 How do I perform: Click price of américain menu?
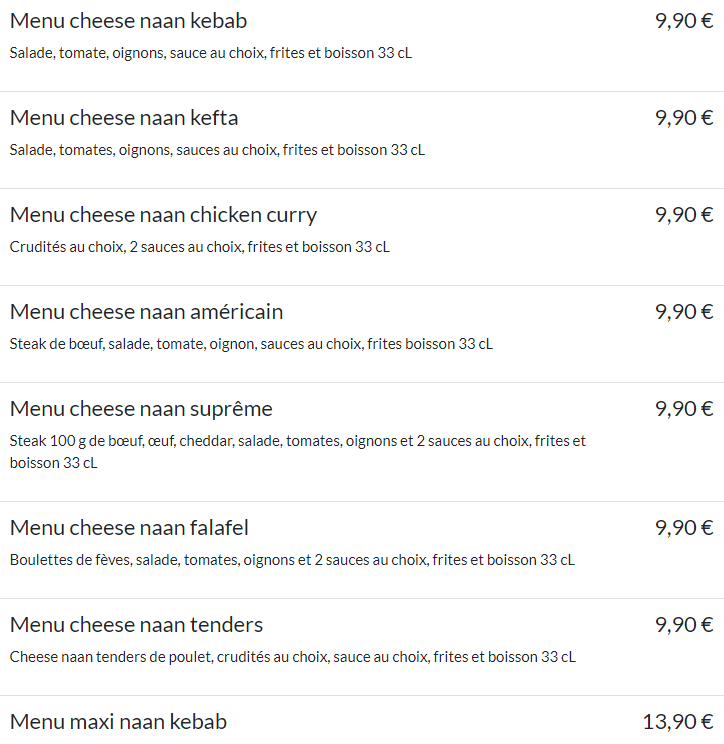684,312
